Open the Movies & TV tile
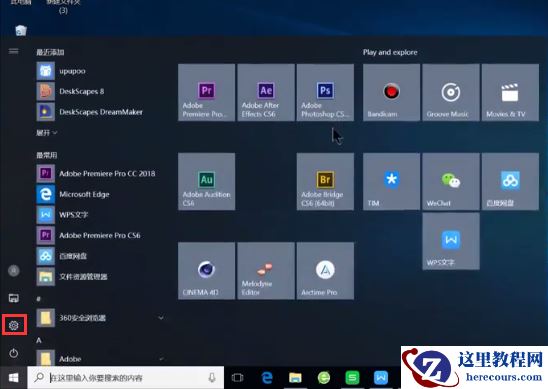This screenshot has width=548, height=389. [x=510, y=92]
